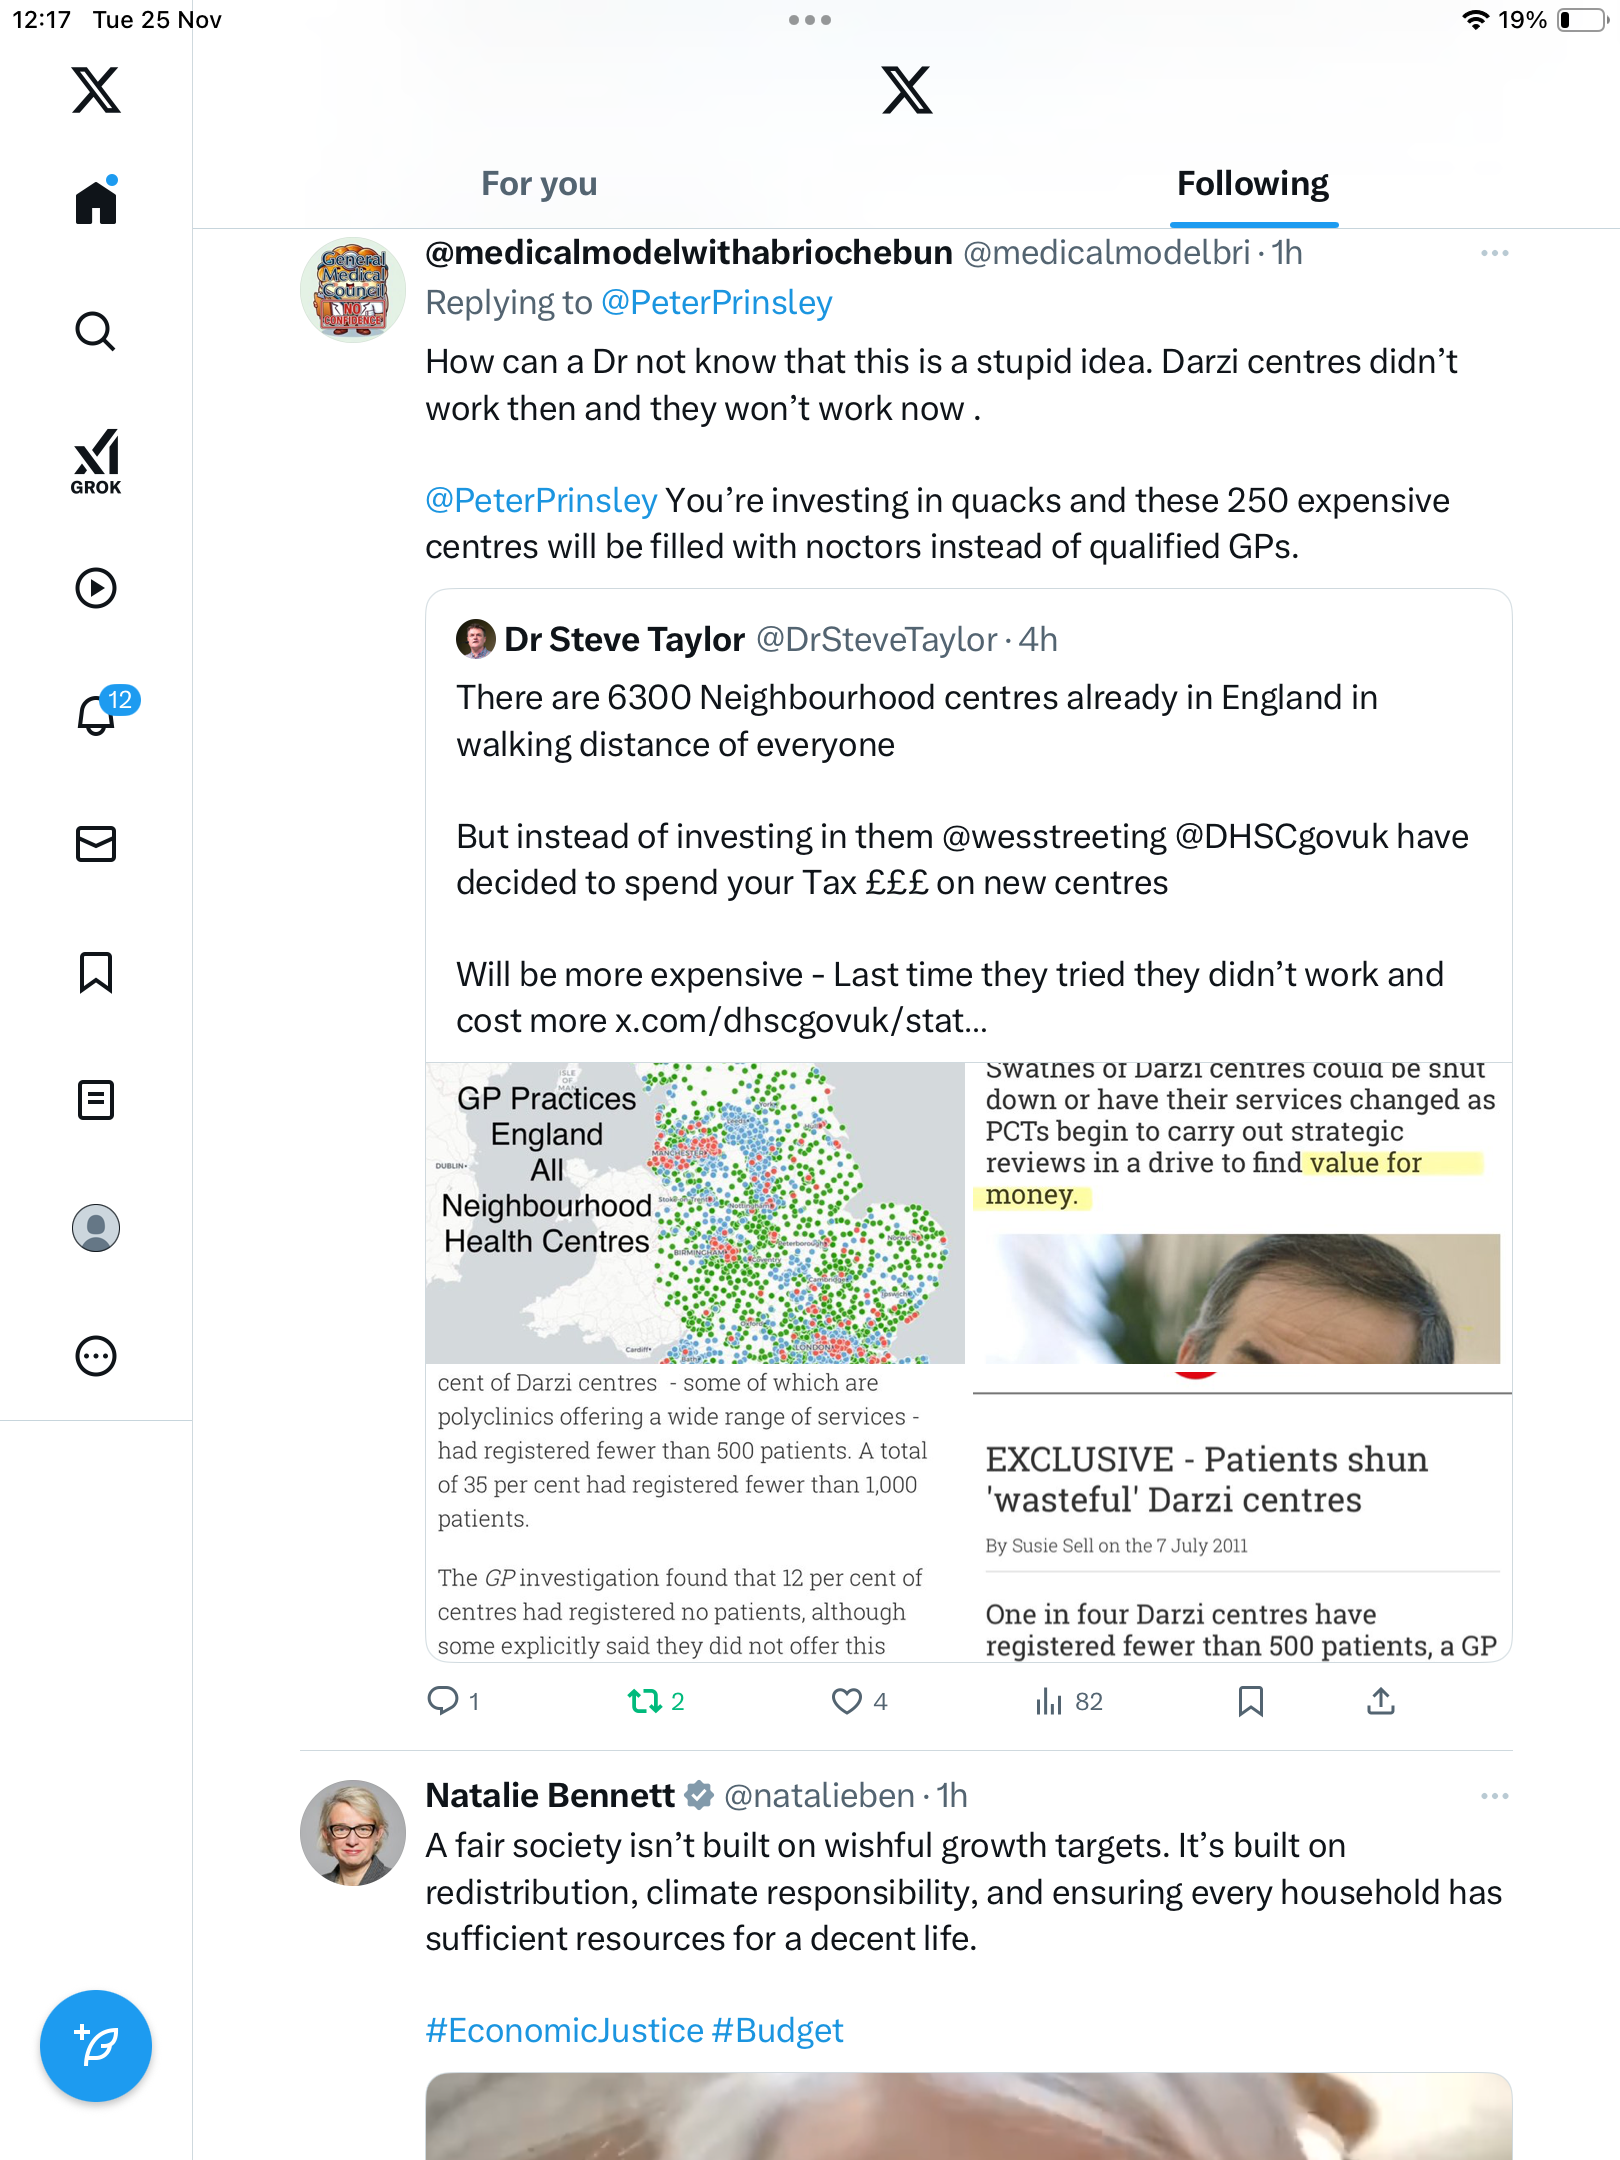Open more options for Natalie Bennett post
The image size is (1620, 2160).
tap(1494, 1797)
